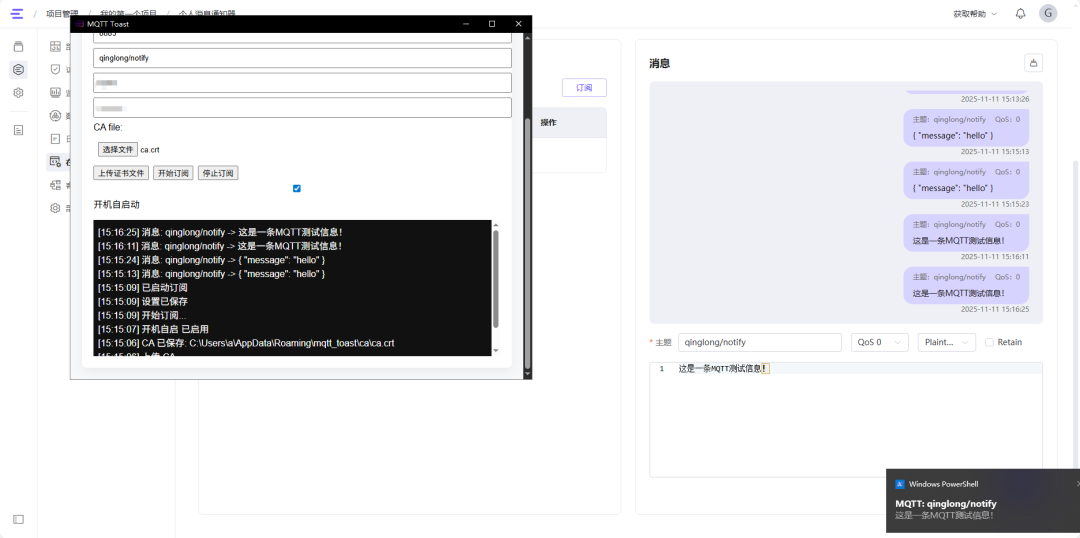Open the gear icon in side menu

[55, 208]
